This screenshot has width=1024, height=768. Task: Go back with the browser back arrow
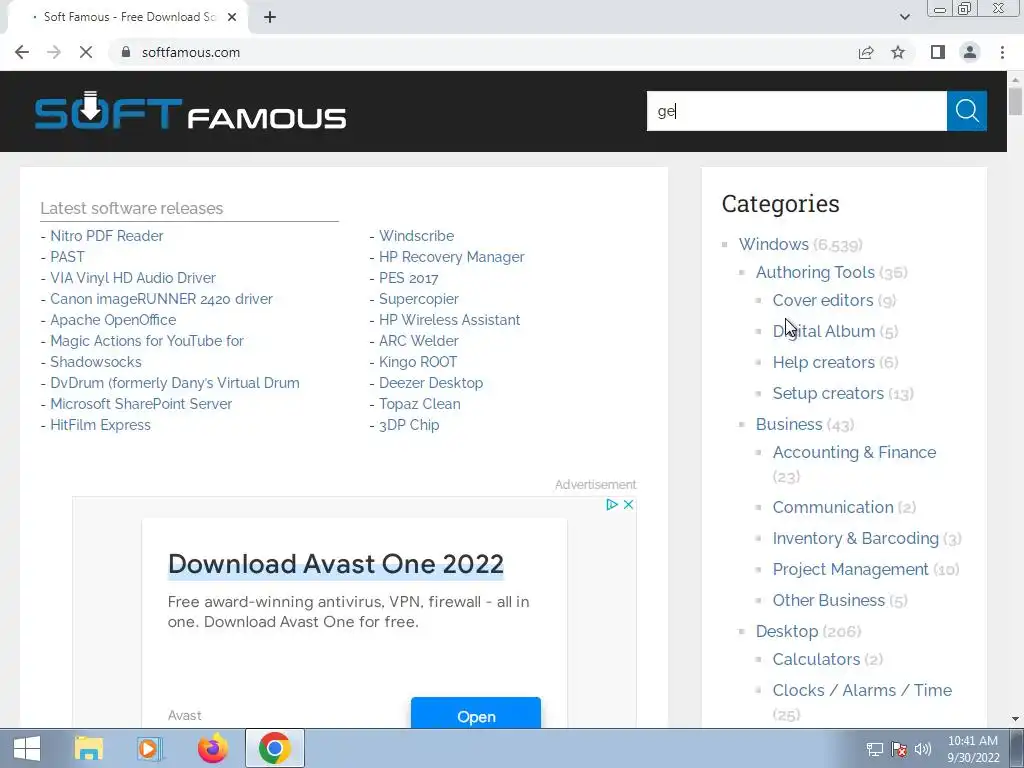(22, 52)
